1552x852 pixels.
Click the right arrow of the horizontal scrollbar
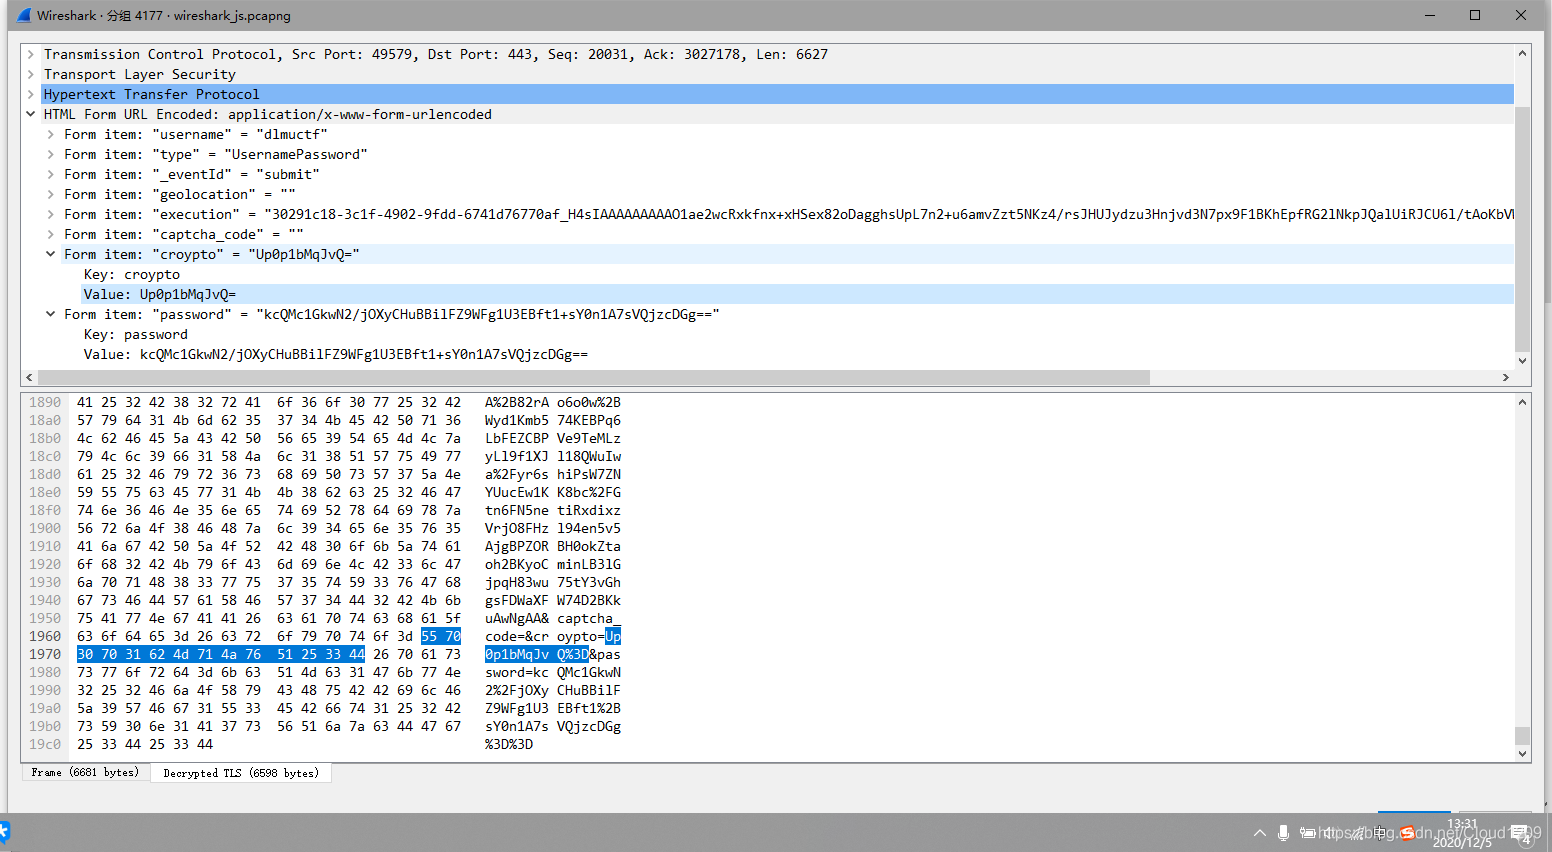click(x=1506, y=377)
